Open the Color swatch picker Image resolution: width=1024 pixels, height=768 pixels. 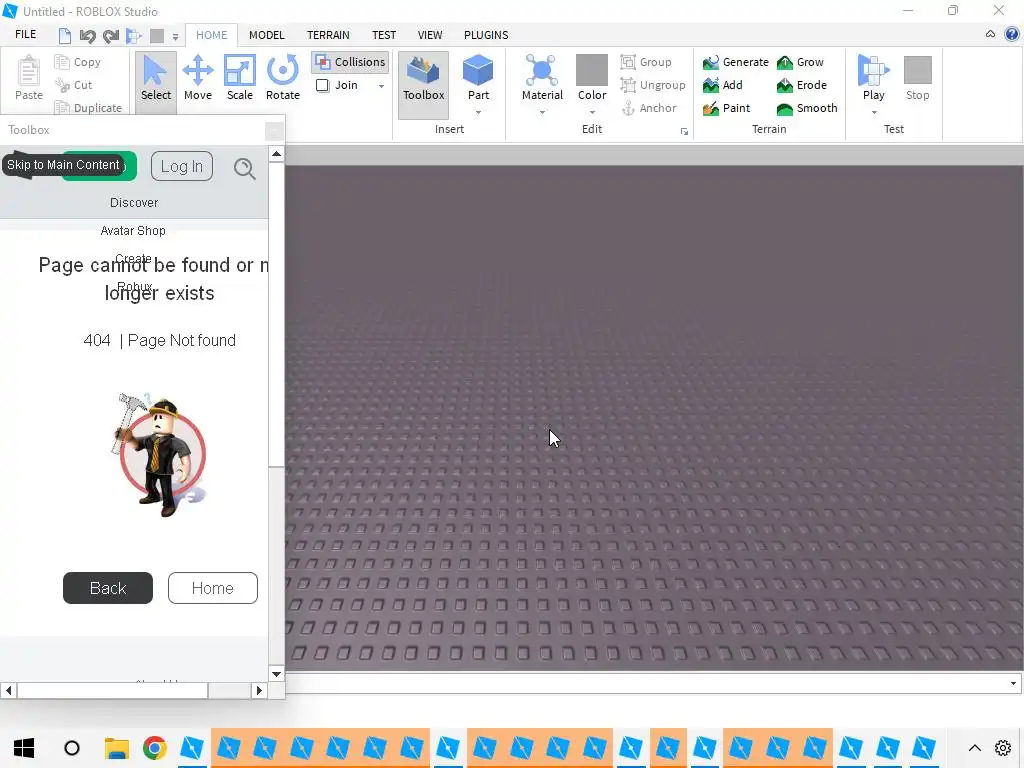[592, 70]
